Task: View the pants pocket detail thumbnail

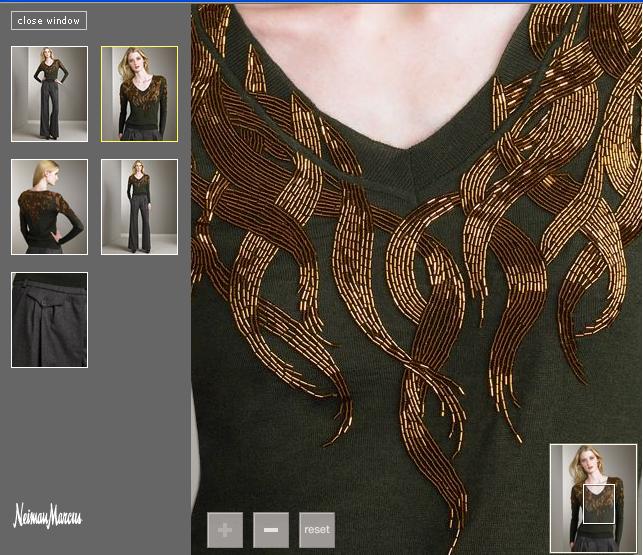Action: [49, 319]
